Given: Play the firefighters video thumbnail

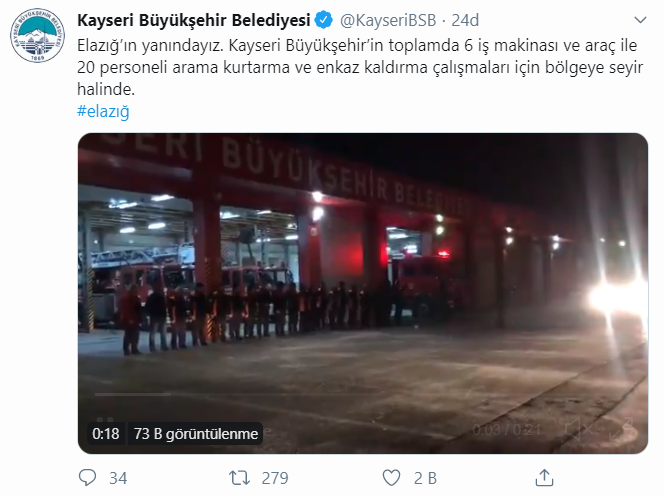Looking at the screenshot, I should click(x=363, y=293).
